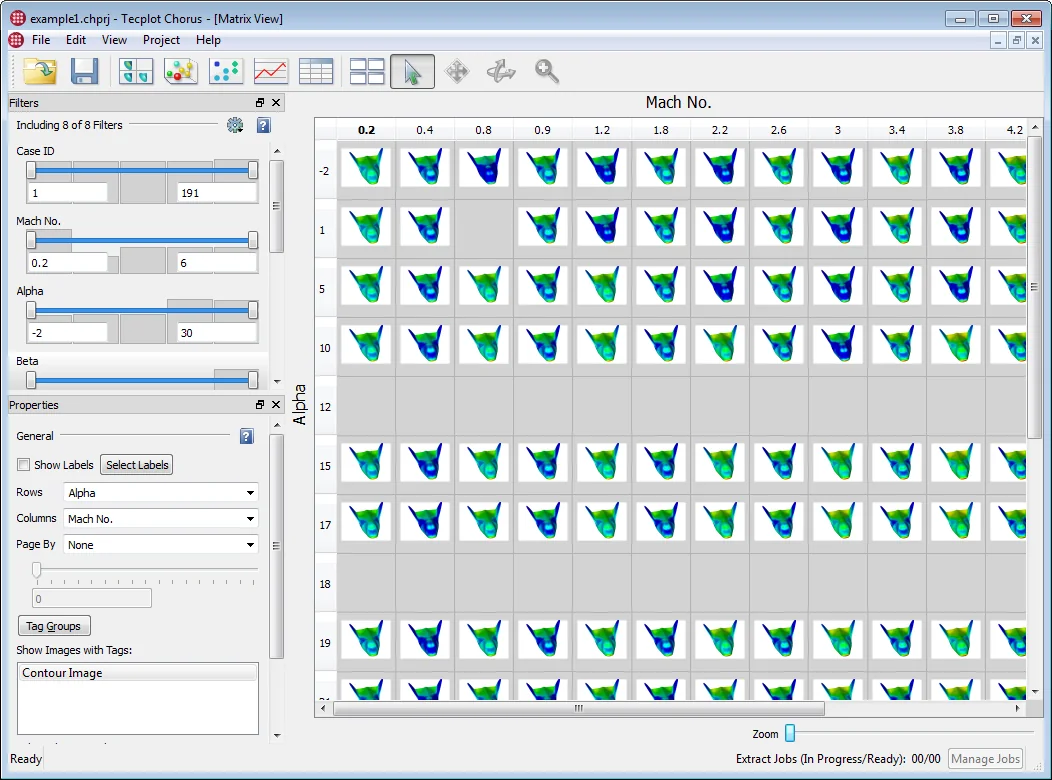This screenshot has width=1052, height=780.
Task: Click the Mach No. minimum value field
Action: point(67,263)
